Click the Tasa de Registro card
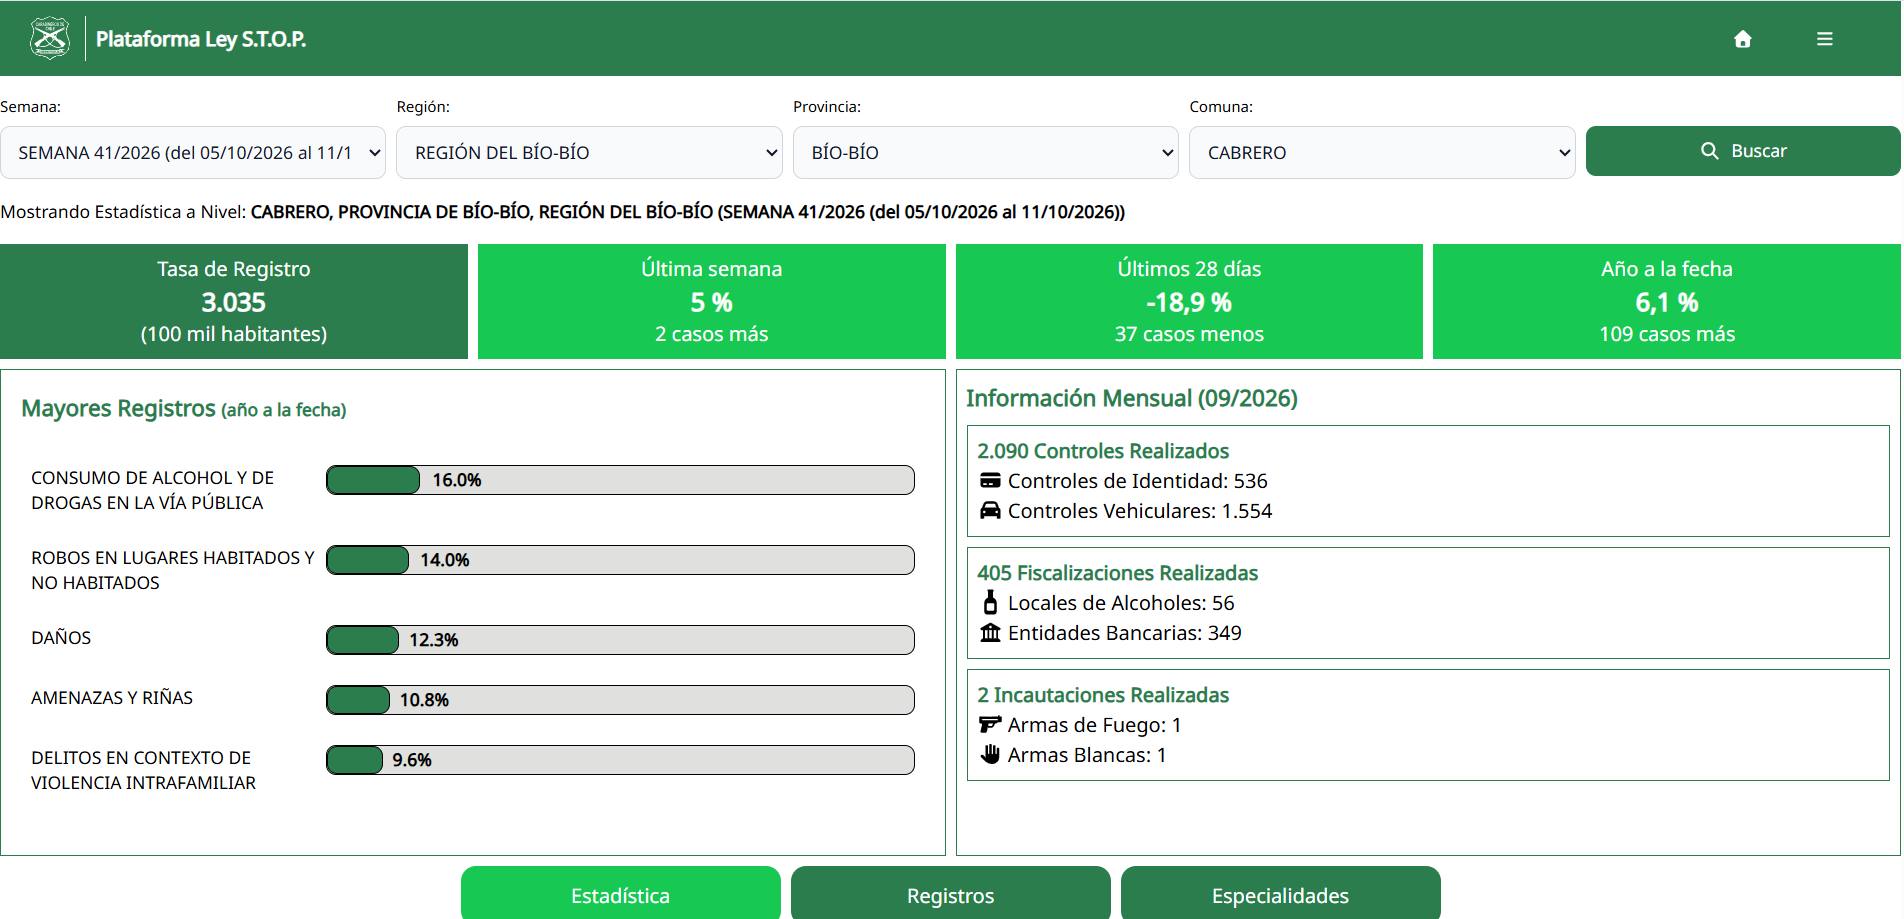 pyautogui.click(x=234, y=301)
